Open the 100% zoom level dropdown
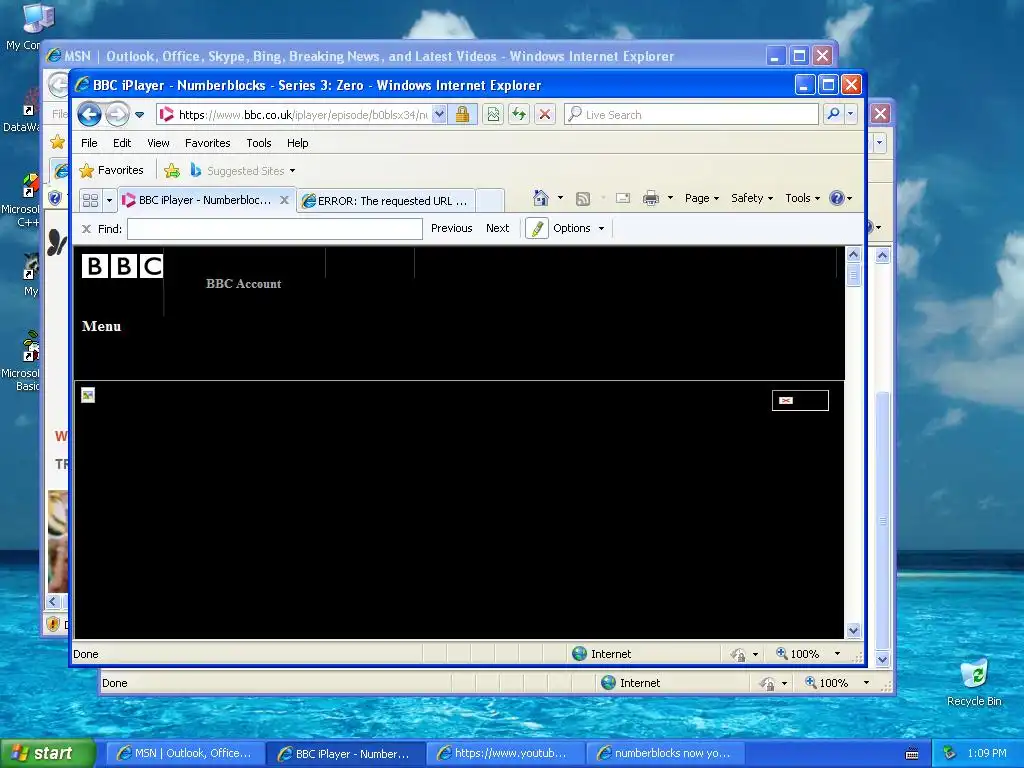The image size is (1024, 768). pos(837,654)
